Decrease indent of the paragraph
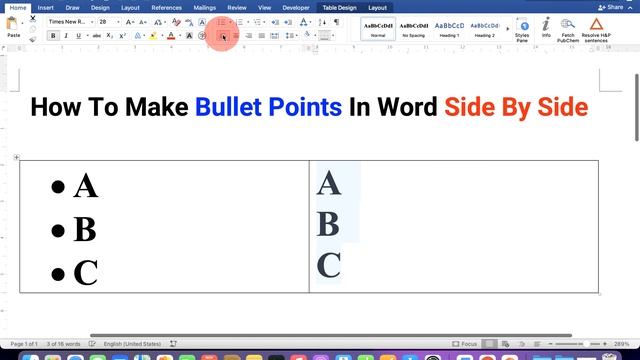The image size is (640, 360). point(275,22)
